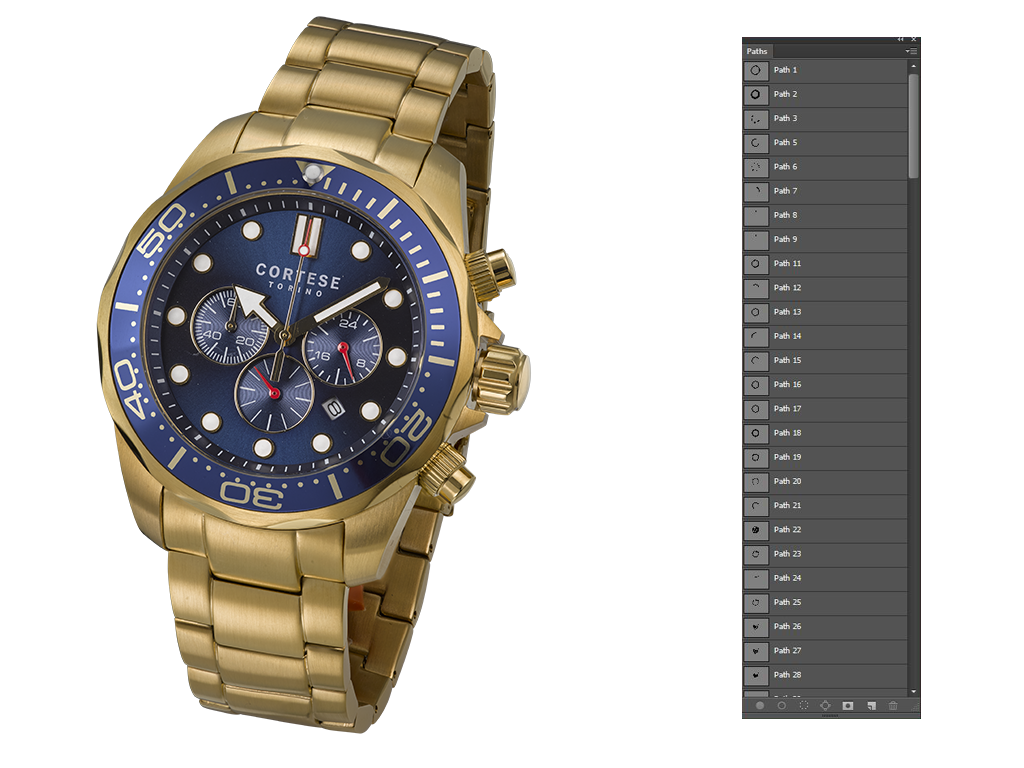Select Path 3 thumbnail
Screen dimensions: 1024x768
click(x=756, y=118)
